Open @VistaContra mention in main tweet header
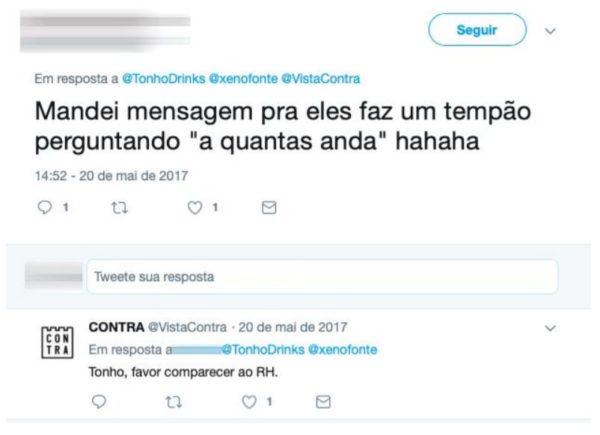 coord(321,79)
